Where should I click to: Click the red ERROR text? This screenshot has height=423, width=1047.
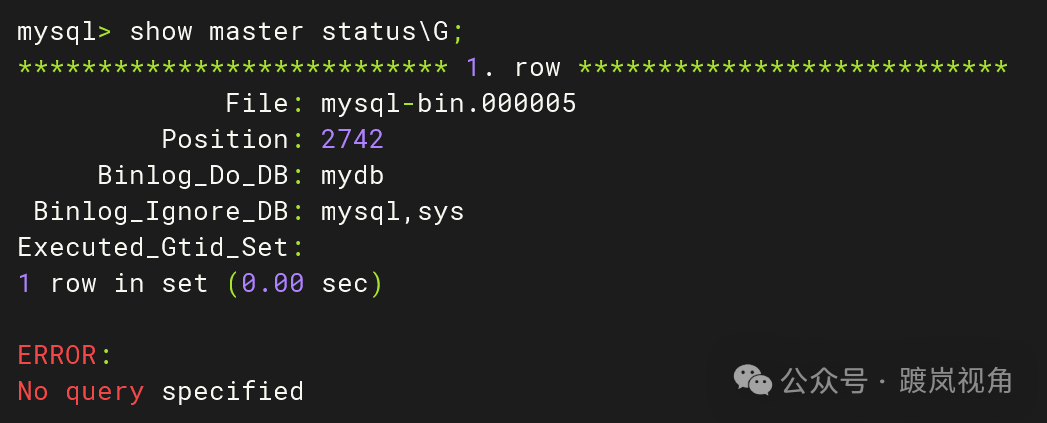57,356
